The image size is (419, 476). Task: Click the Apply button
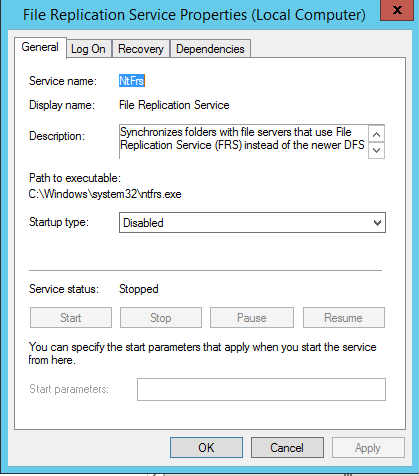click(x=368, y=448)
